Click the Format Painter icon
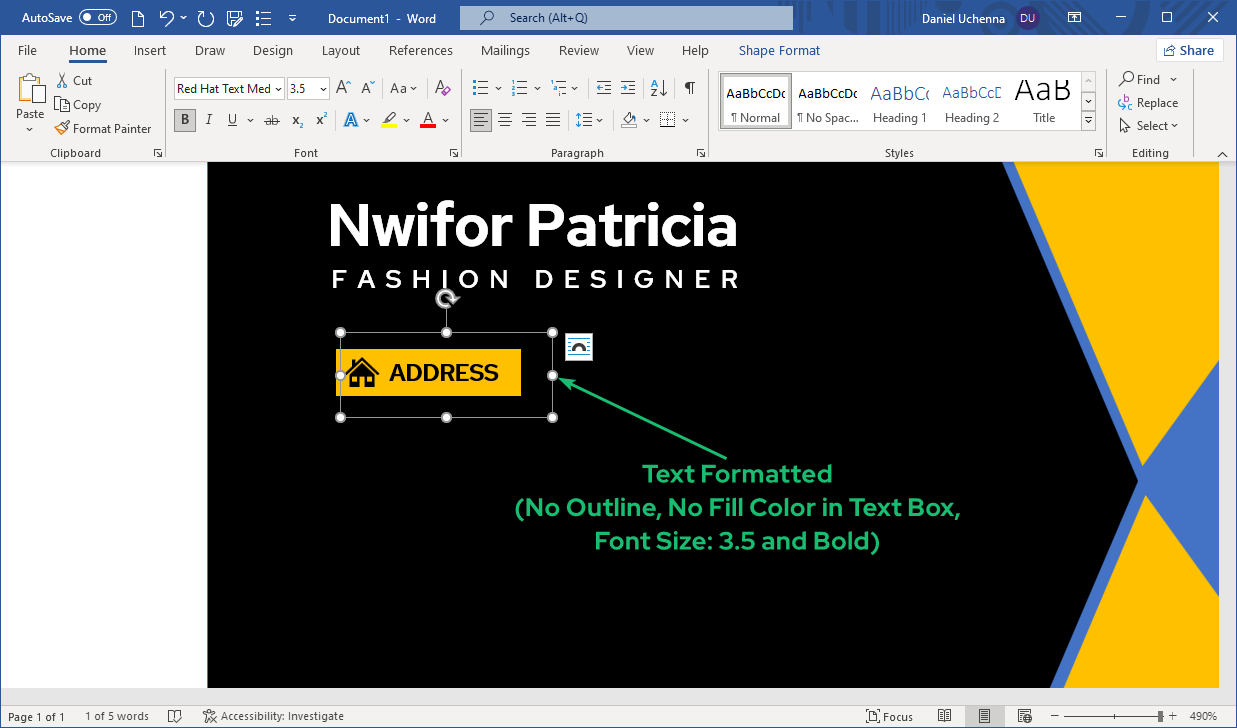Image resolution: width=1237 pixels, height=728 pixels. pos(63,128)
